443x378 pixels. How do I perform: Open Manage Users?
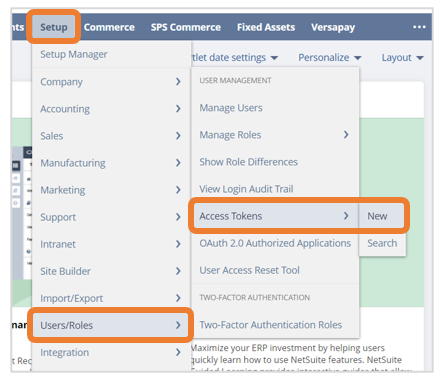click(231, 108)
